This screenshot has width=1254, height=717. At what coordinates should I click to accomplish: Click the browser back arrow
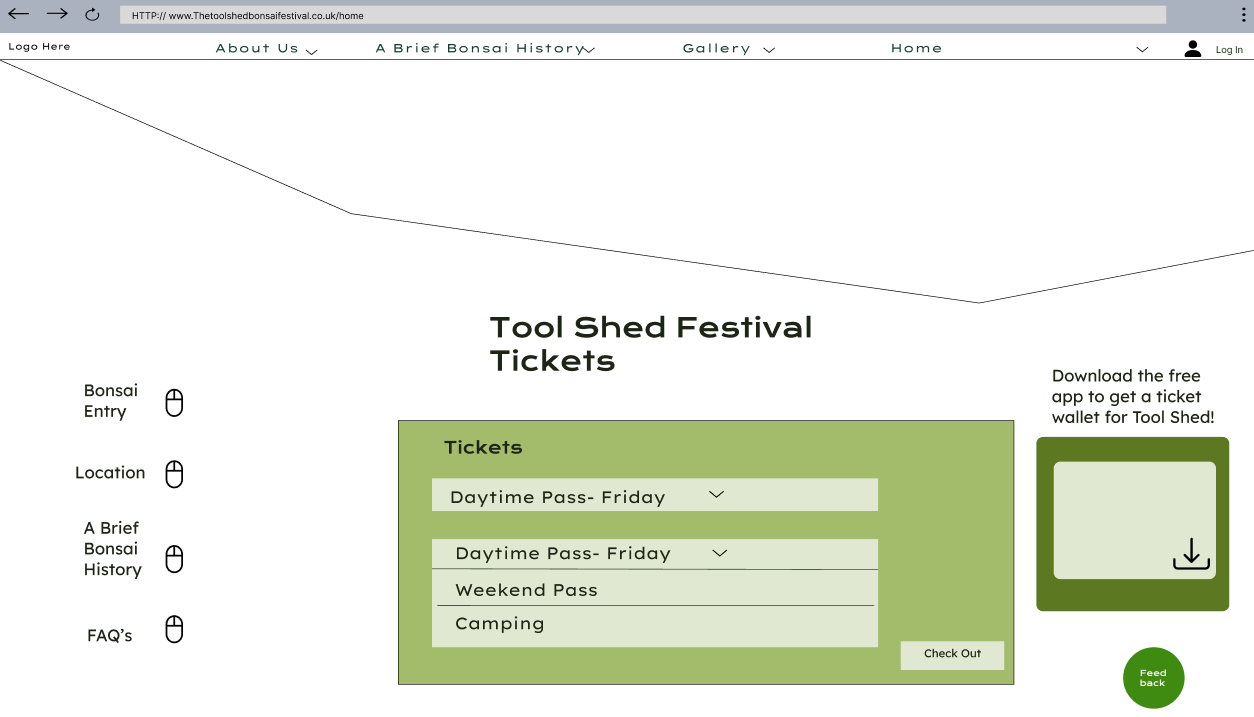(19, 14)
